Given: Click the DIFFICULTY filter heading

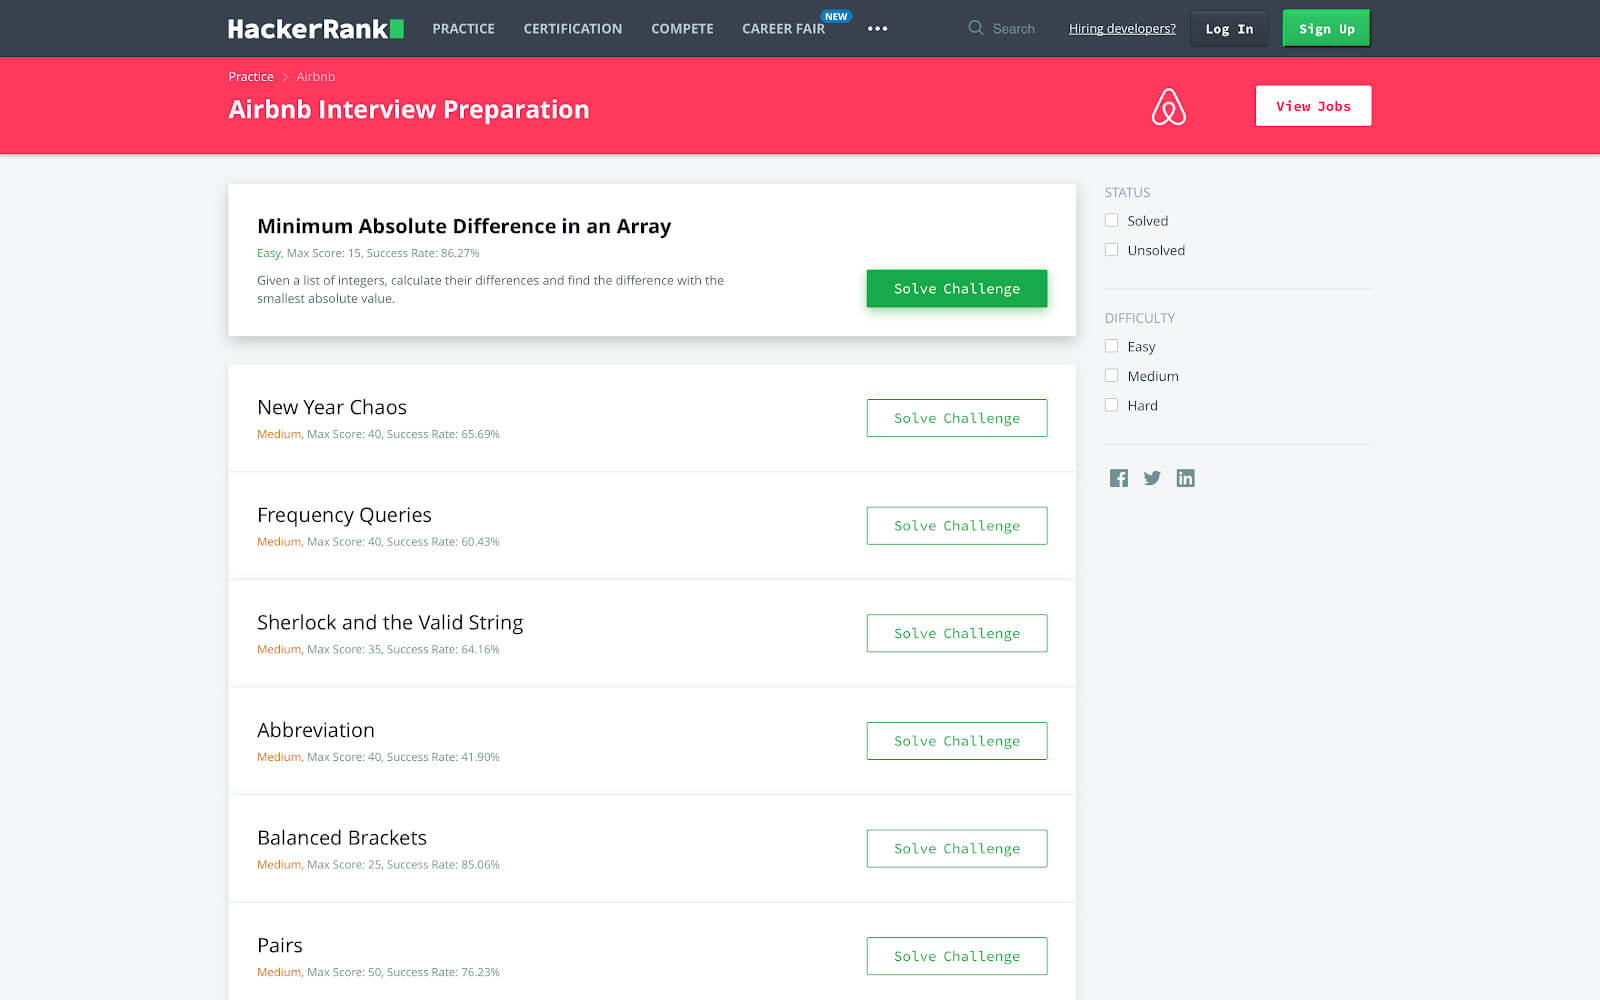Looking at the screenshot, I should point(1140,318).
